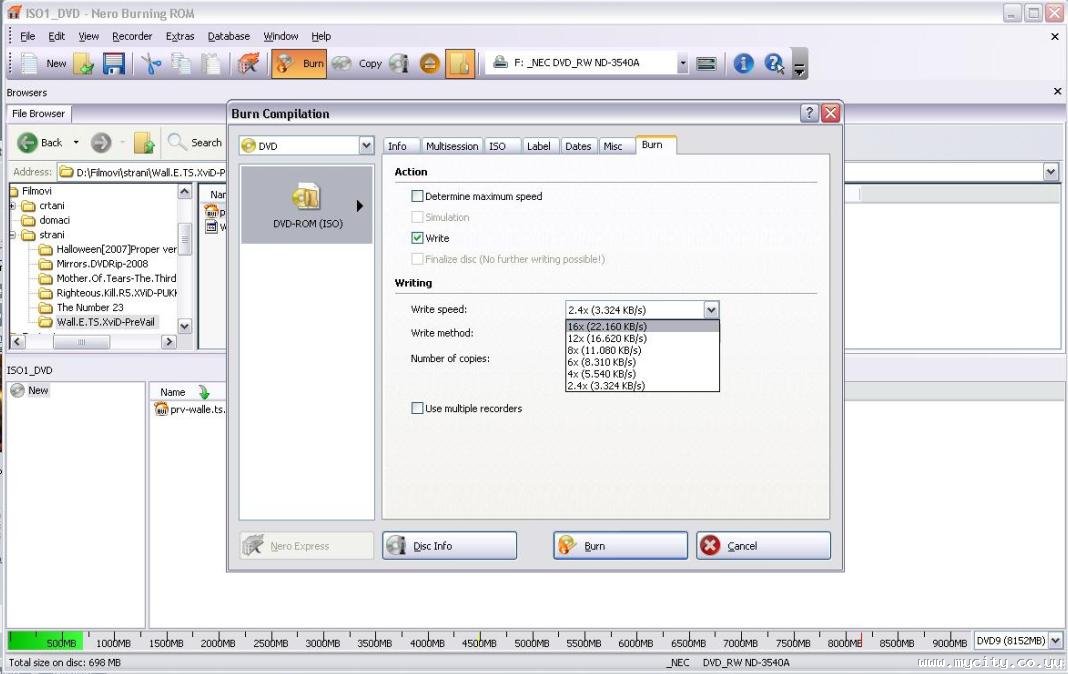Click the prv-walle.ts file icon
1068x674 pixels.
pyautogui.click(x=161, y=409)
